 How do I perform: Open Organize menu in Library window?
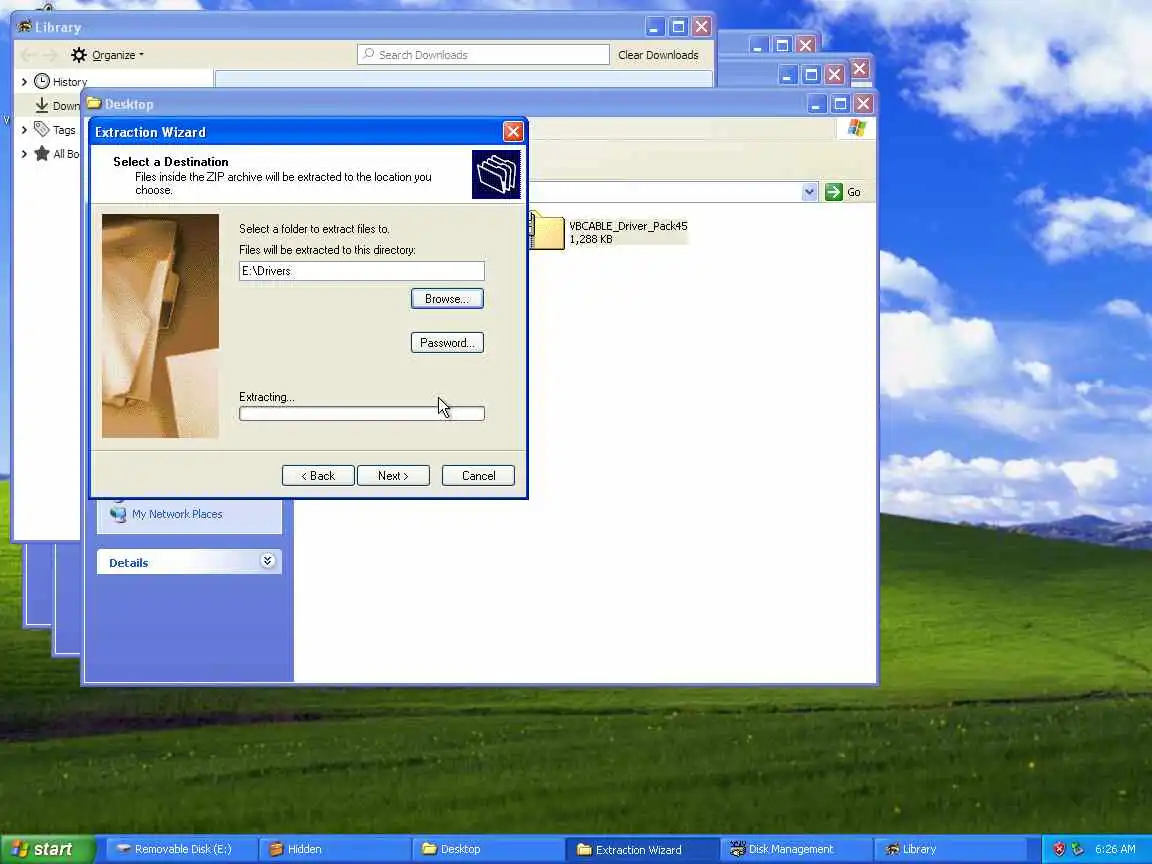click(108, 55)
